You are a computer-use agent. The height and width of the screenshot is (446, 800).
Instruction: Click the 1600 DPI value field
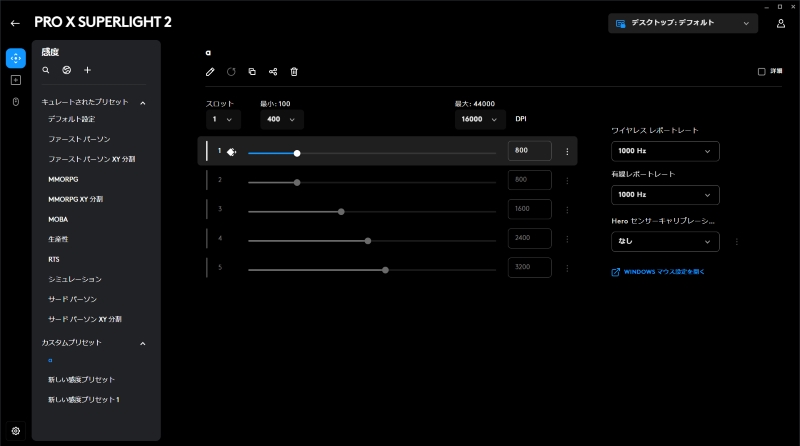tap(530, 209)
